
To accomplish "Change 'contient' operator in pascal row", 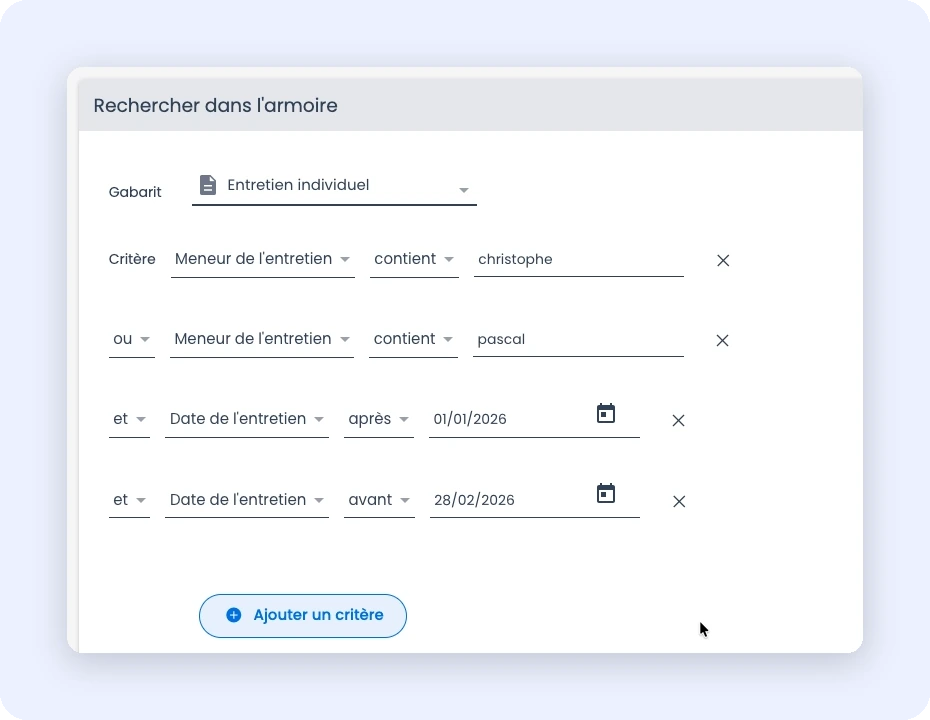I will (413, 340).
